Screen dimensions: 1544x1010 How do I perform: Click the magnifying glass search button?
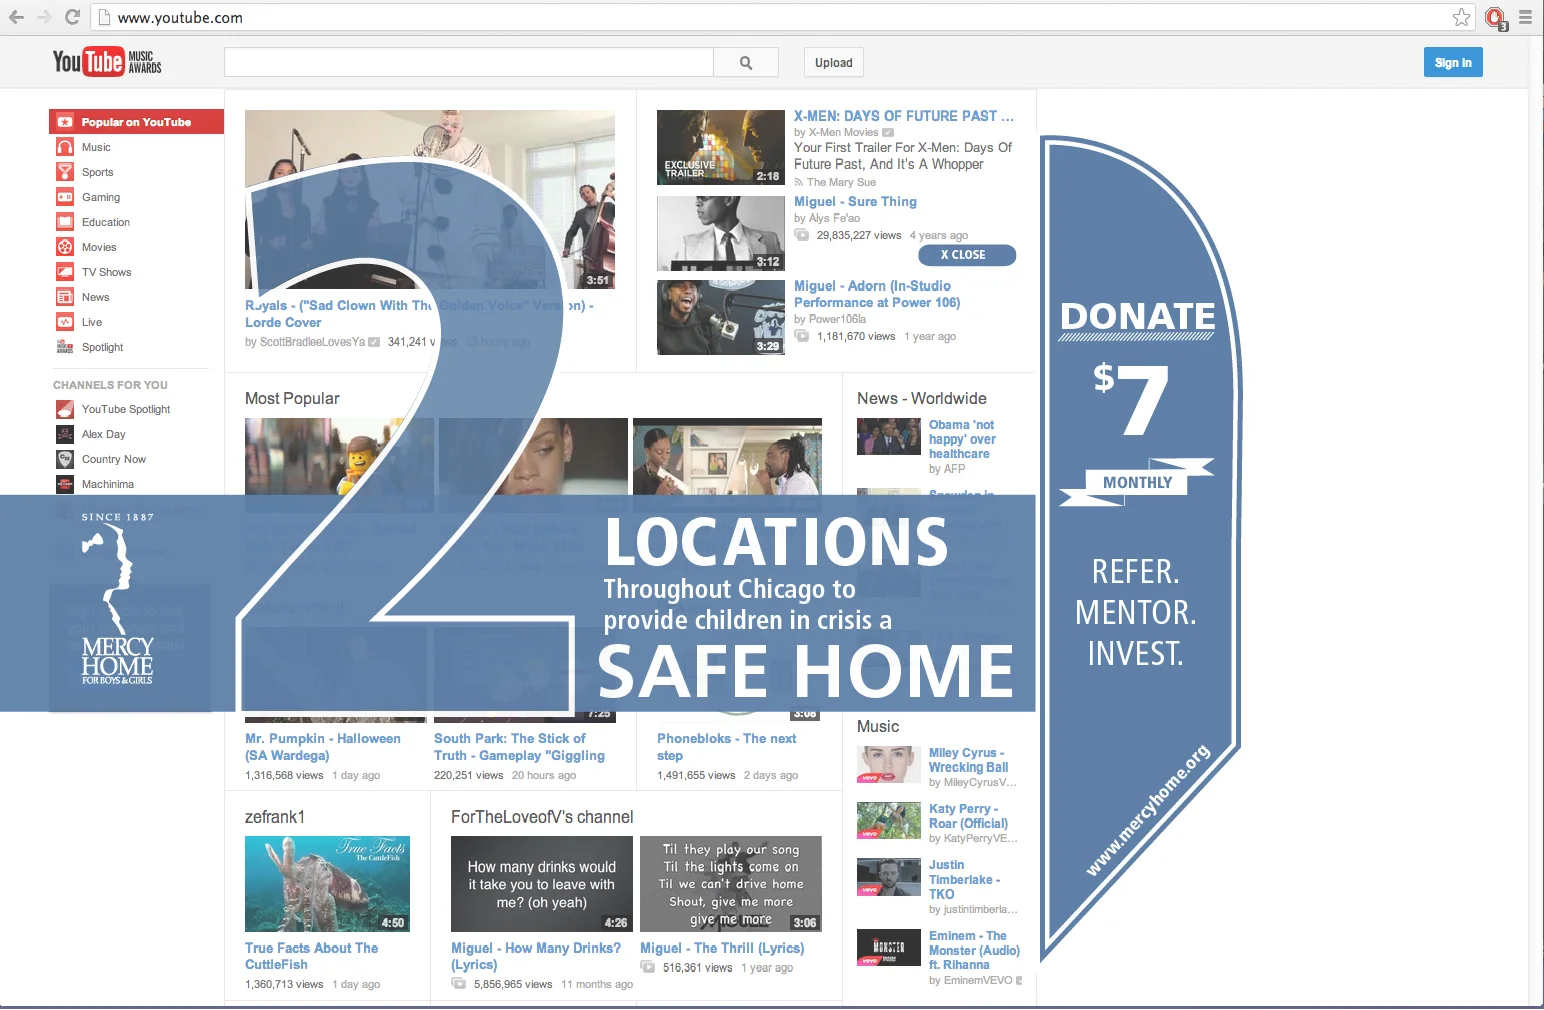point(746,62)
